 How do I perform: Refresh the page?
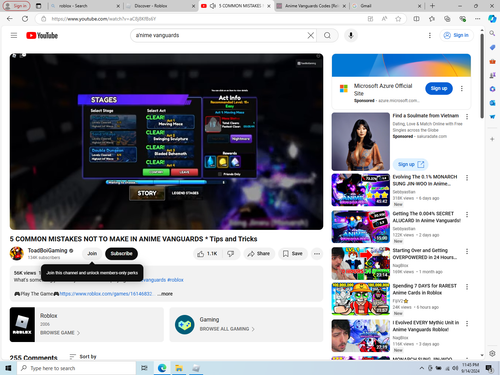click(x=25, y=19)
